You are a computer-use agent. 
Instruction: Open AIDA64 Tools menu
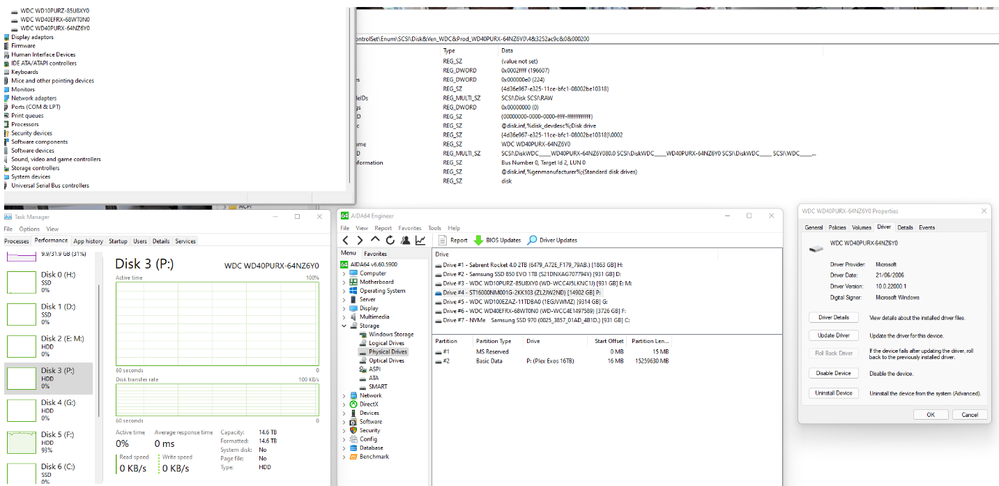tap(435, 227)
